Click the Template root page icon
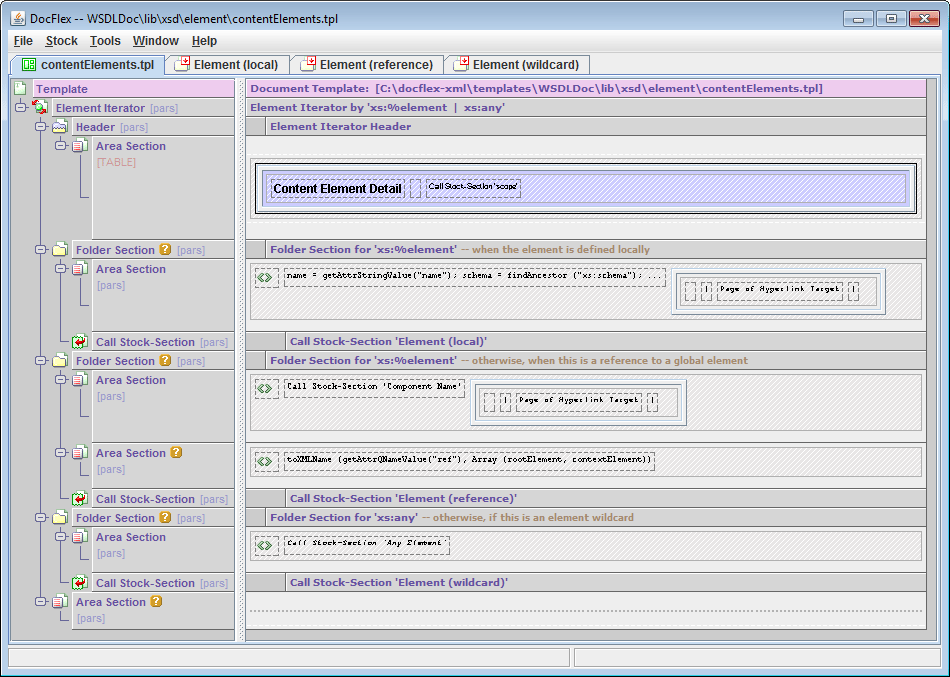Image resolution: width=950 pixels, height=677 pixels. [x=20, y=89]
